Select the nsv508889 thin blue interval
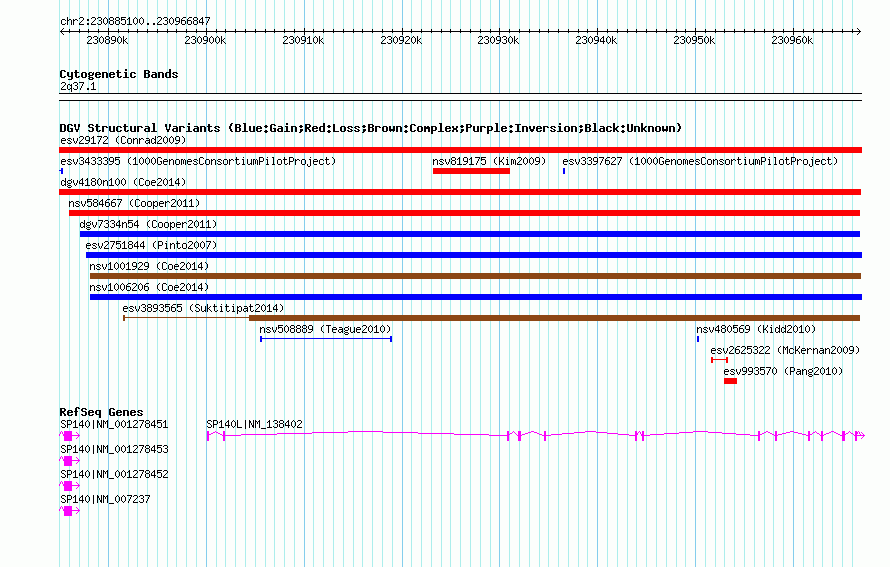The width and height of the screenshot is (890, 567). pos(326,339)
